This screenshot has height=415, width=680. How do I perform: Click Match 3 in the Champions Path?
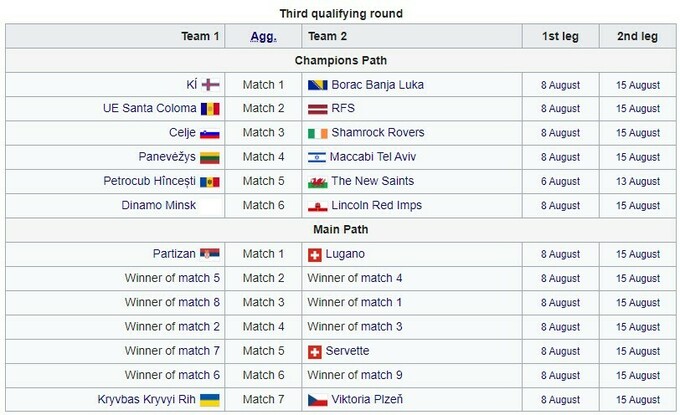263,133
